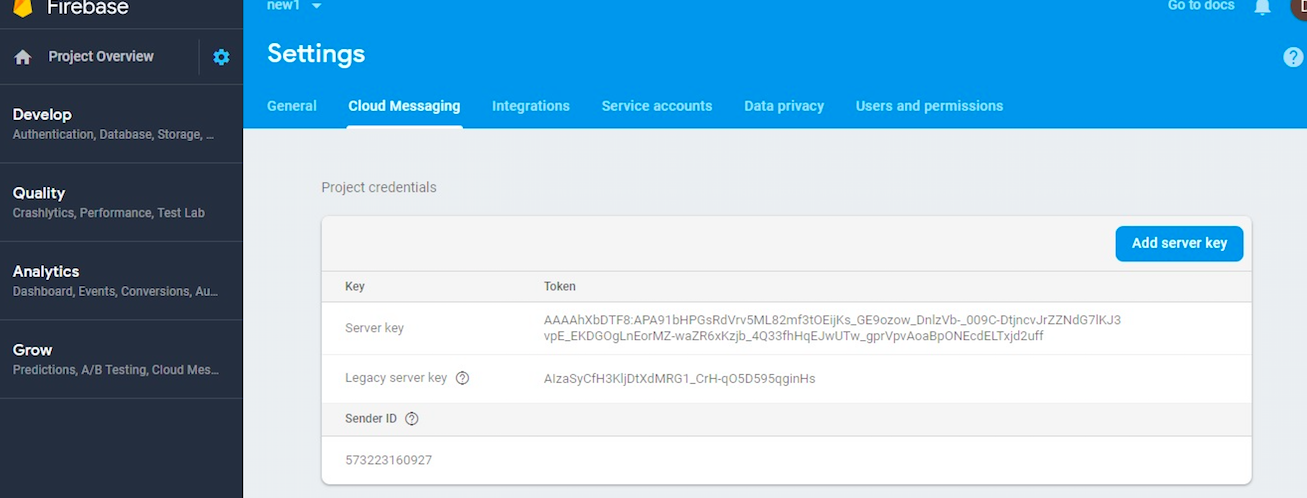Open the Project Overview home icon
Image resolution: width=1307 pixels, height=498 pixels.
tap(23, 57)
